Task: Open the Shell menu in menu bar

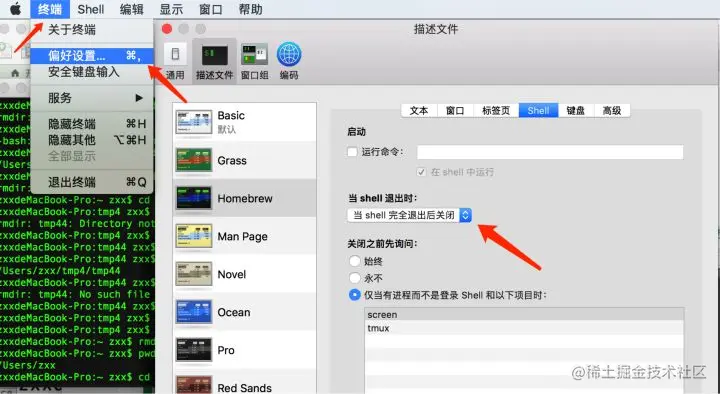Action: (90, 9)
